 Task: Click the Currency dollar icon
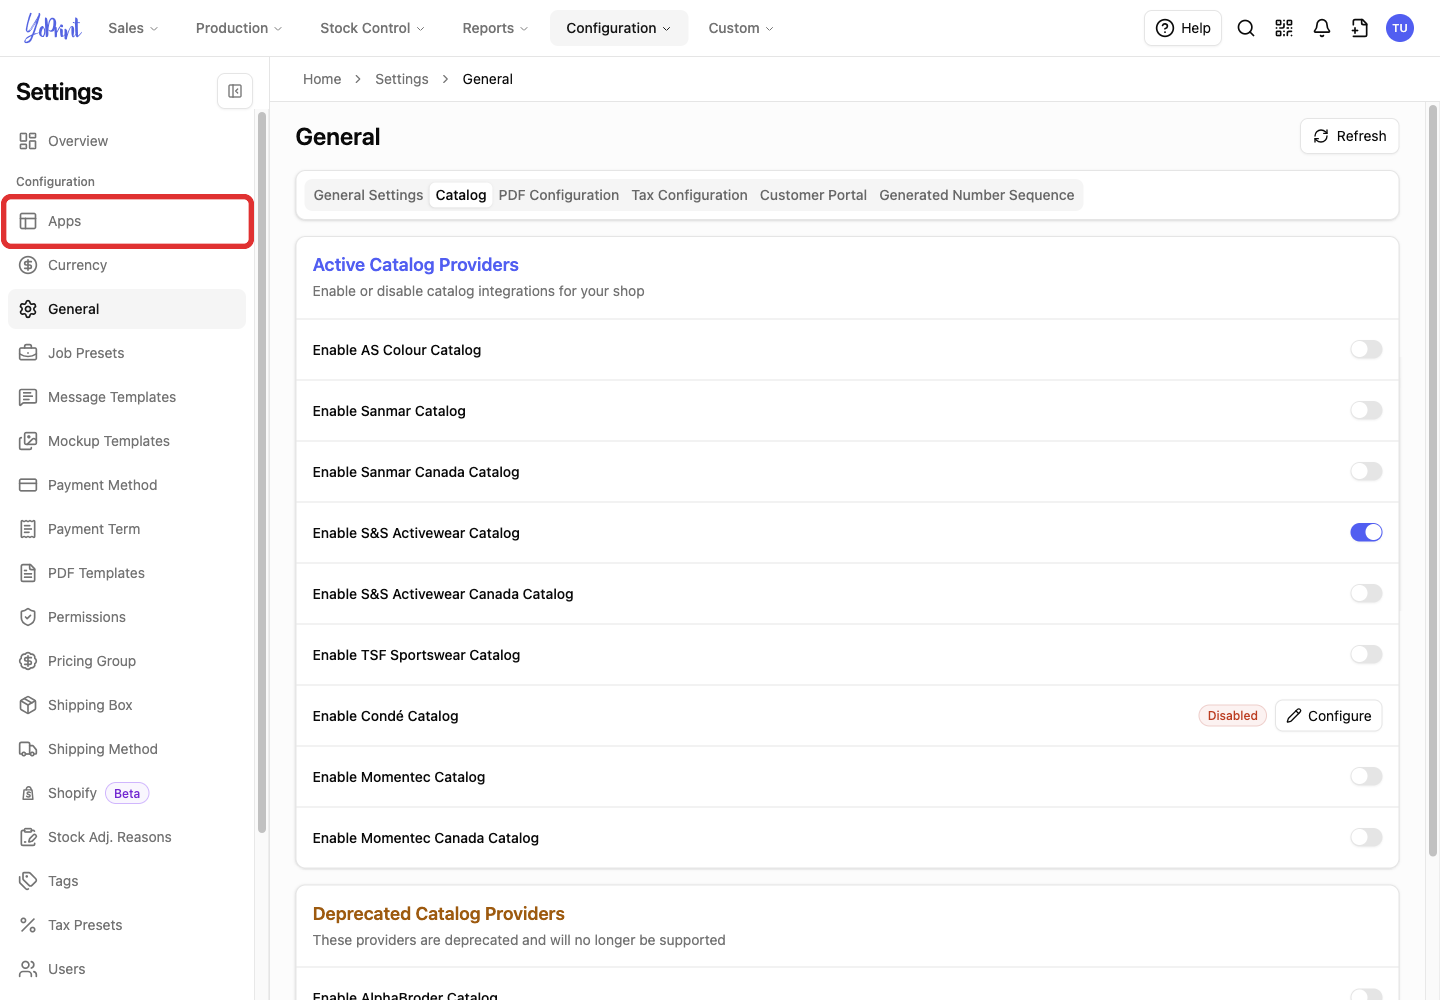tap(28, 265)
